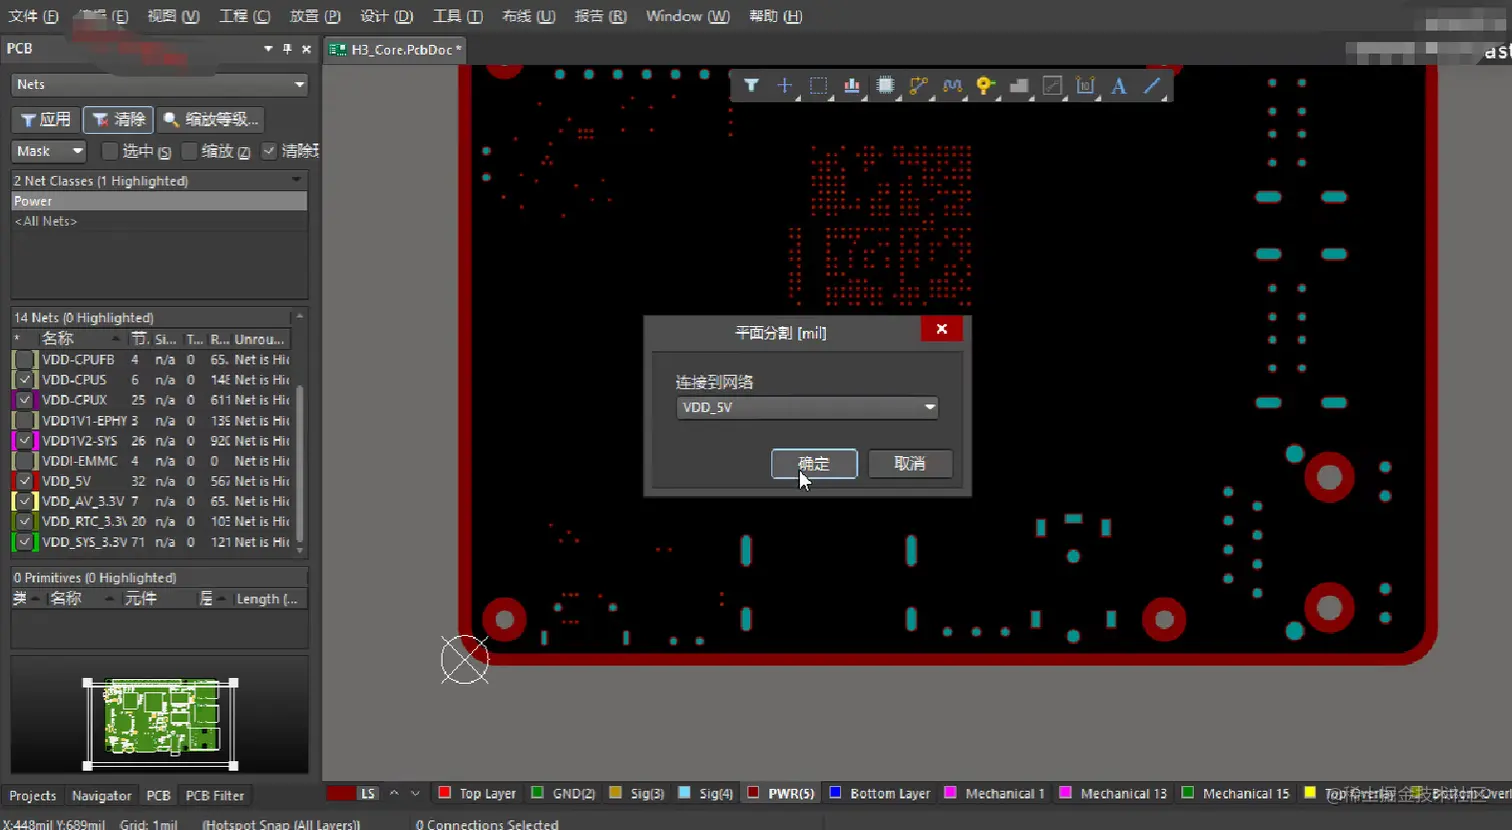Viewport: 1512px width, 830px height.
Task: Sort nets by 名称 column header
Action: pyautogui.click(x=78, y=339)
